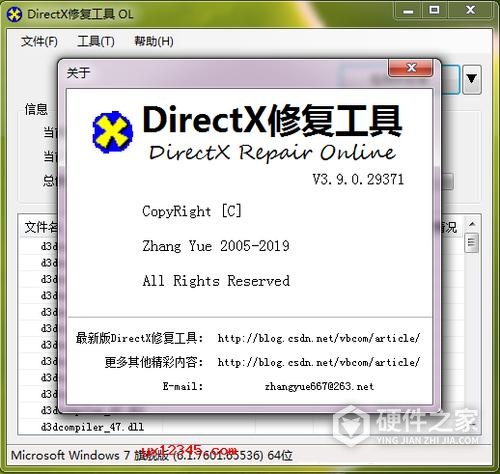
Task: Click the All Rights Reserved text
Action: coord(216,281)
